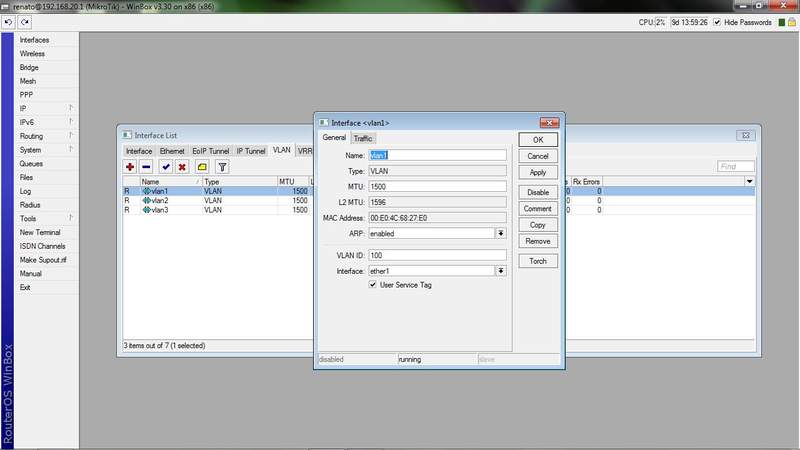Switch to the Traffic tab in the vlan1 dialog
The height and width of the screenshot is (450, 800).
363,138
